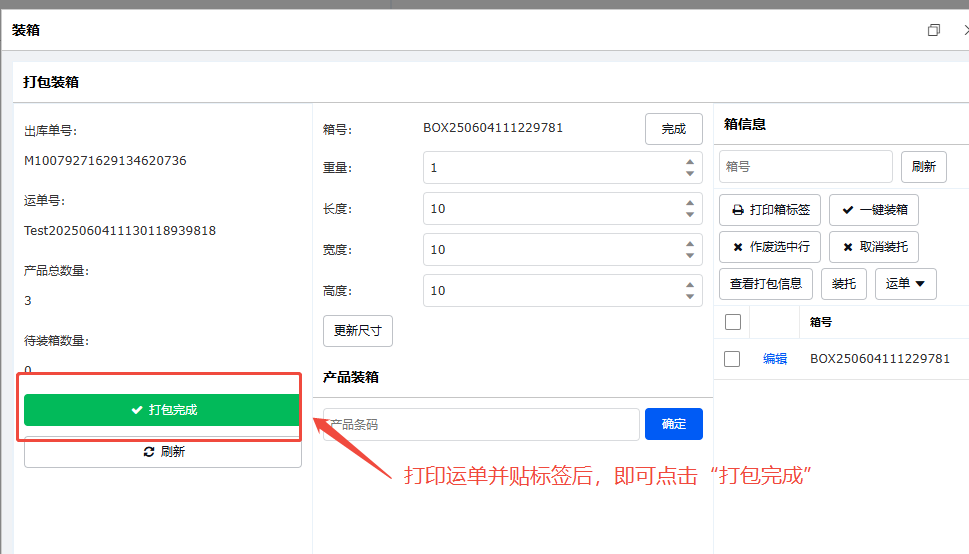Click the 完成 button next to box number
Screen dimensions: 969x554
tap(674, 129)
